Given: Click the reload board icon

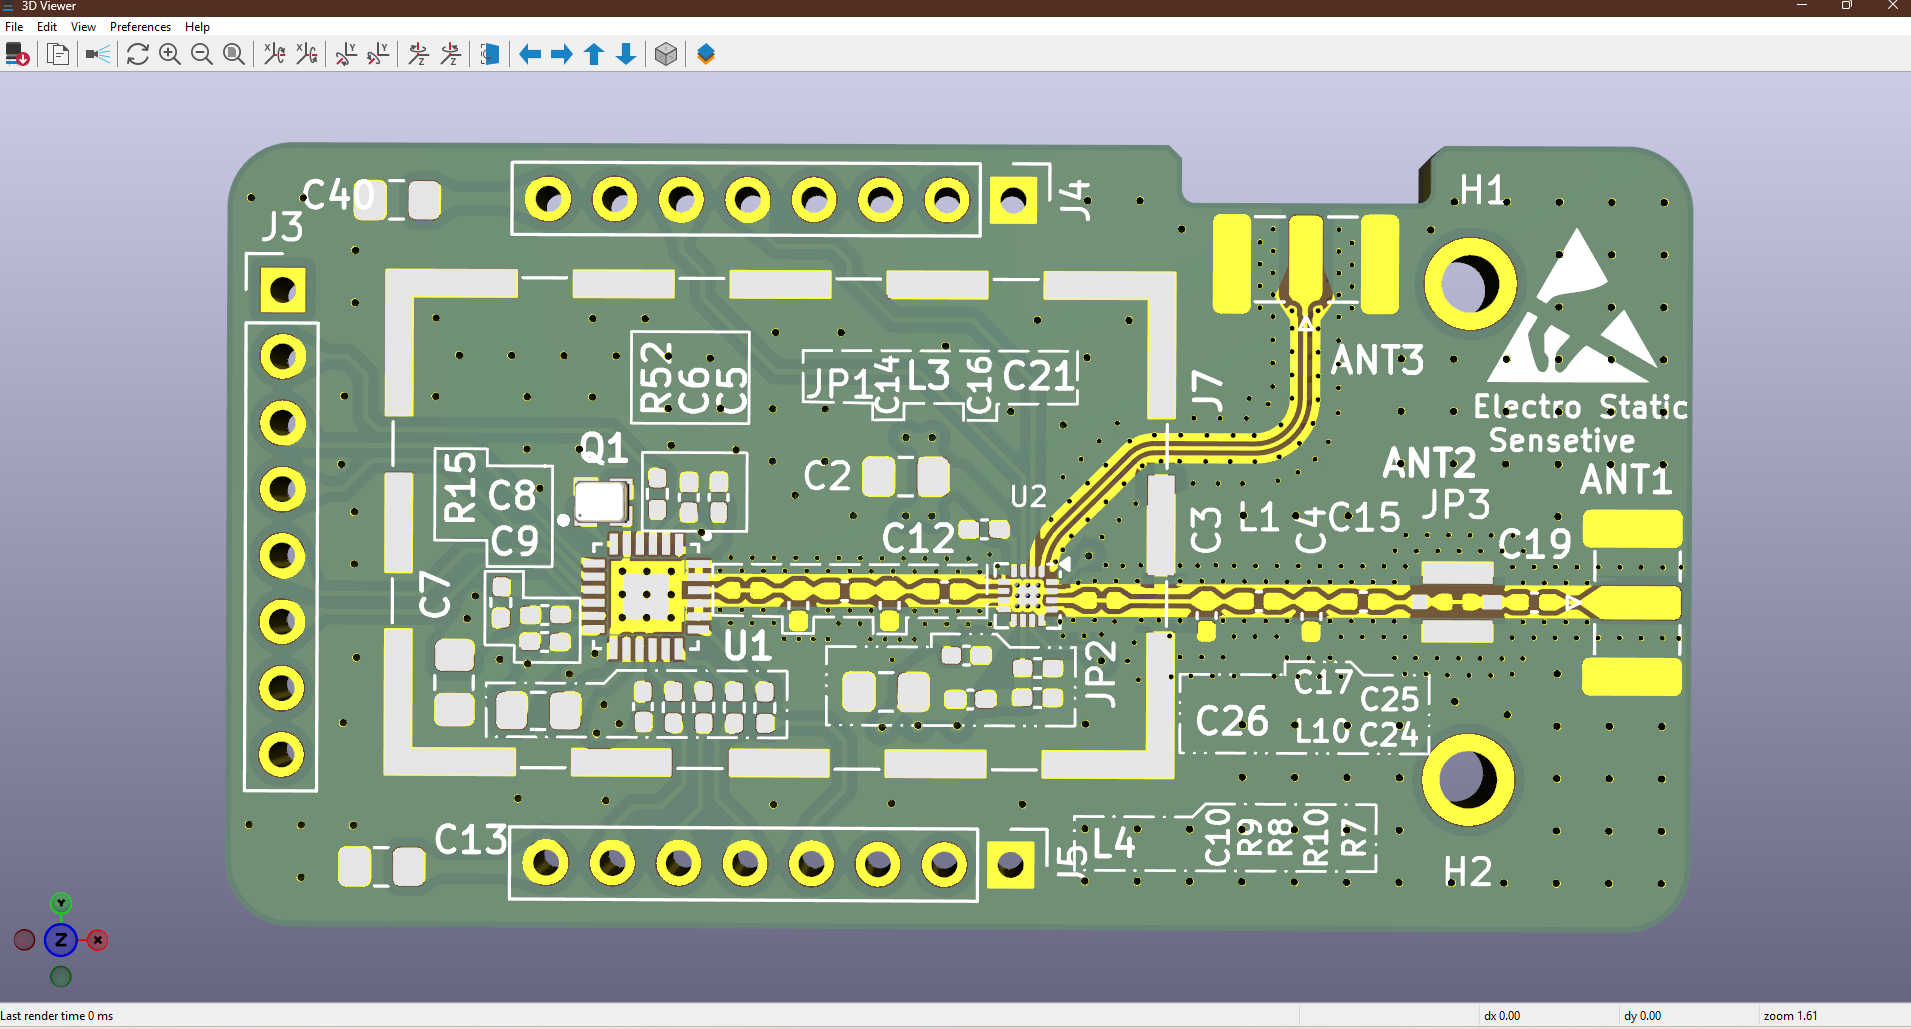Looking at the screenshot, I should point(17,54).
